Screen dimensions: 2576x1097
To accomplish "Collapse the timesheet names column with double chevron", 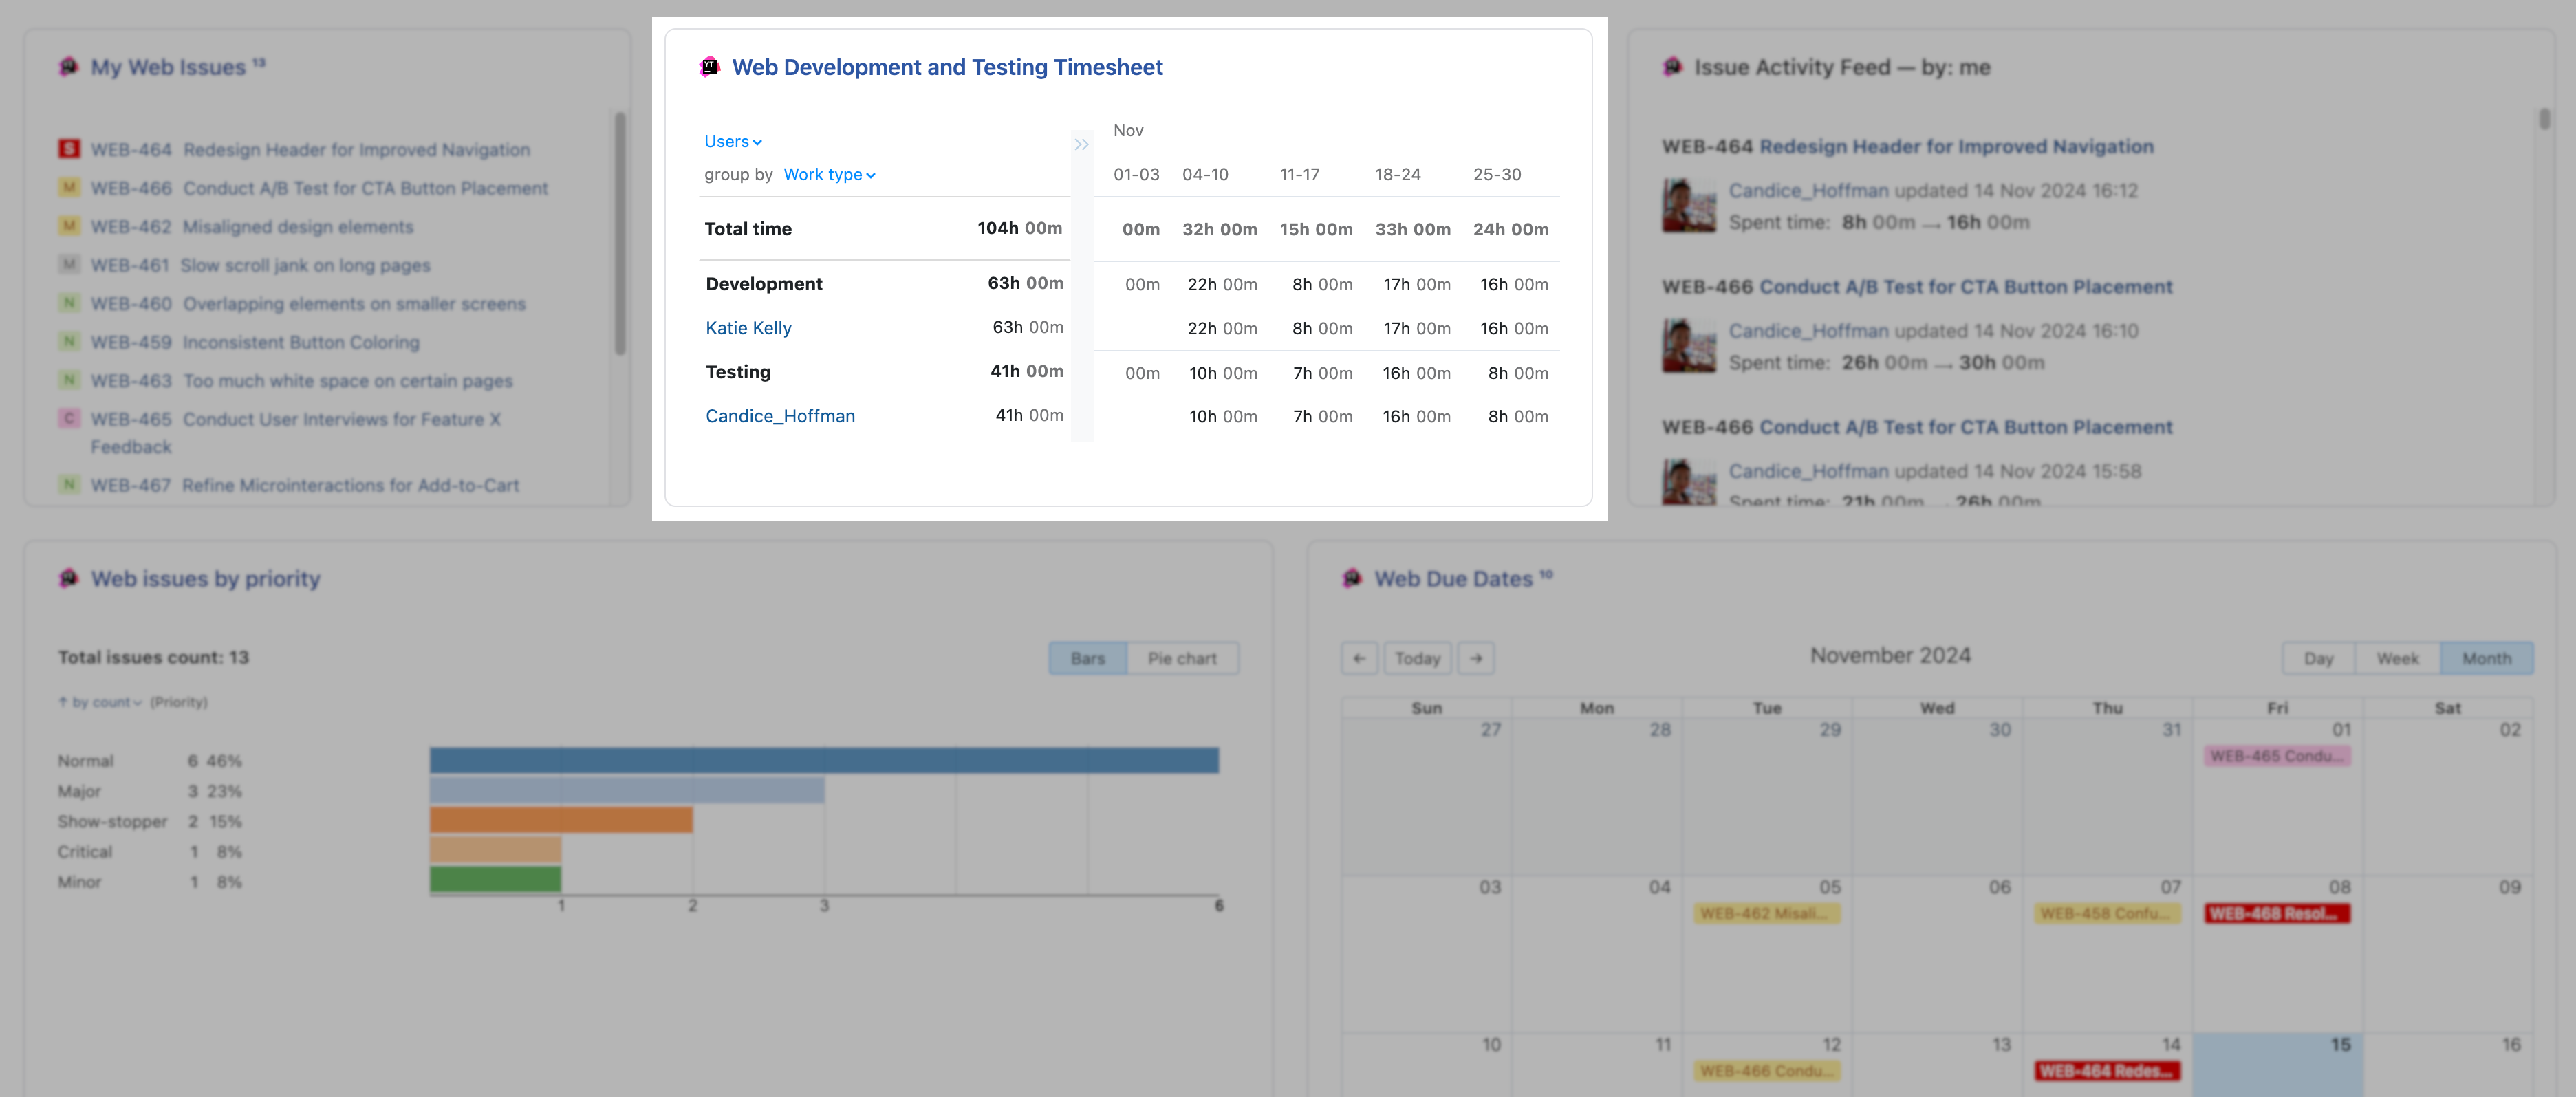I will coord(1081,144).
